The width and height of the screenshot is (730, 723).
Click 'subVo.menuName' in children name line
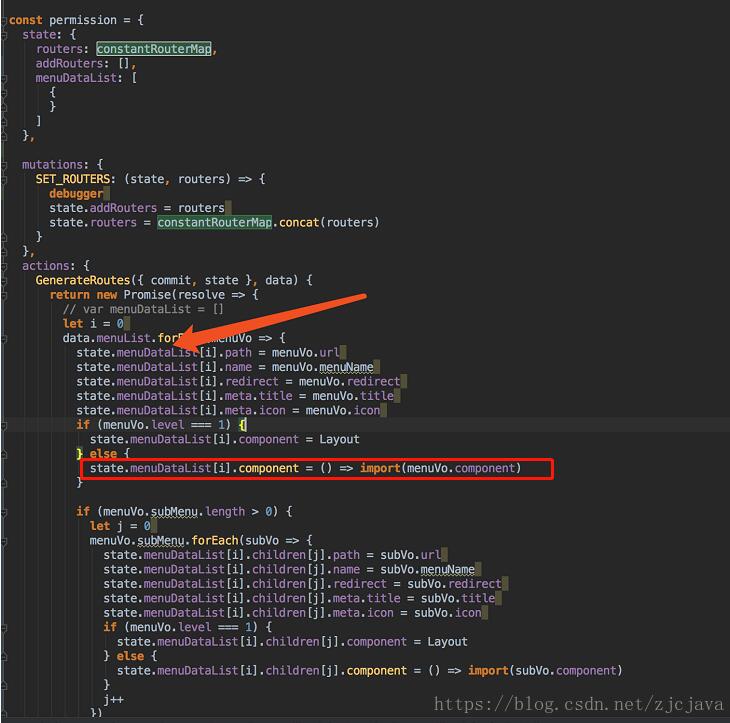click(427, 569)
